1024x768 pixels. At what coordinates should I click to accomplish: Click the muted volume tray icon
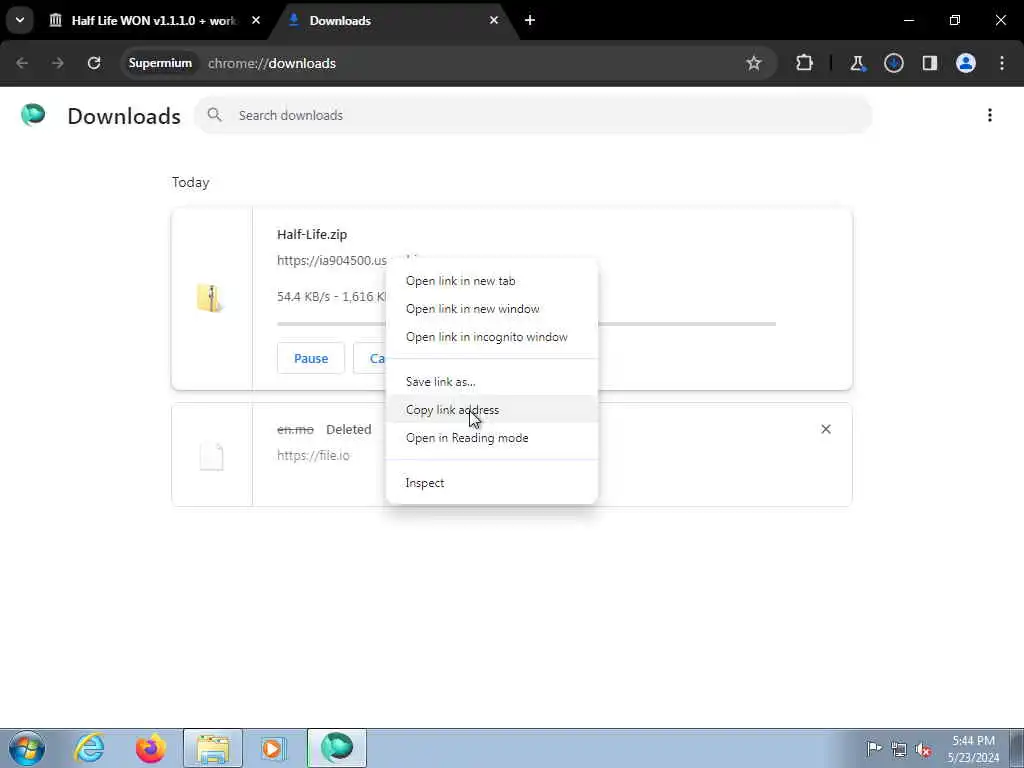pyautogui.click(x=923, y=749)
